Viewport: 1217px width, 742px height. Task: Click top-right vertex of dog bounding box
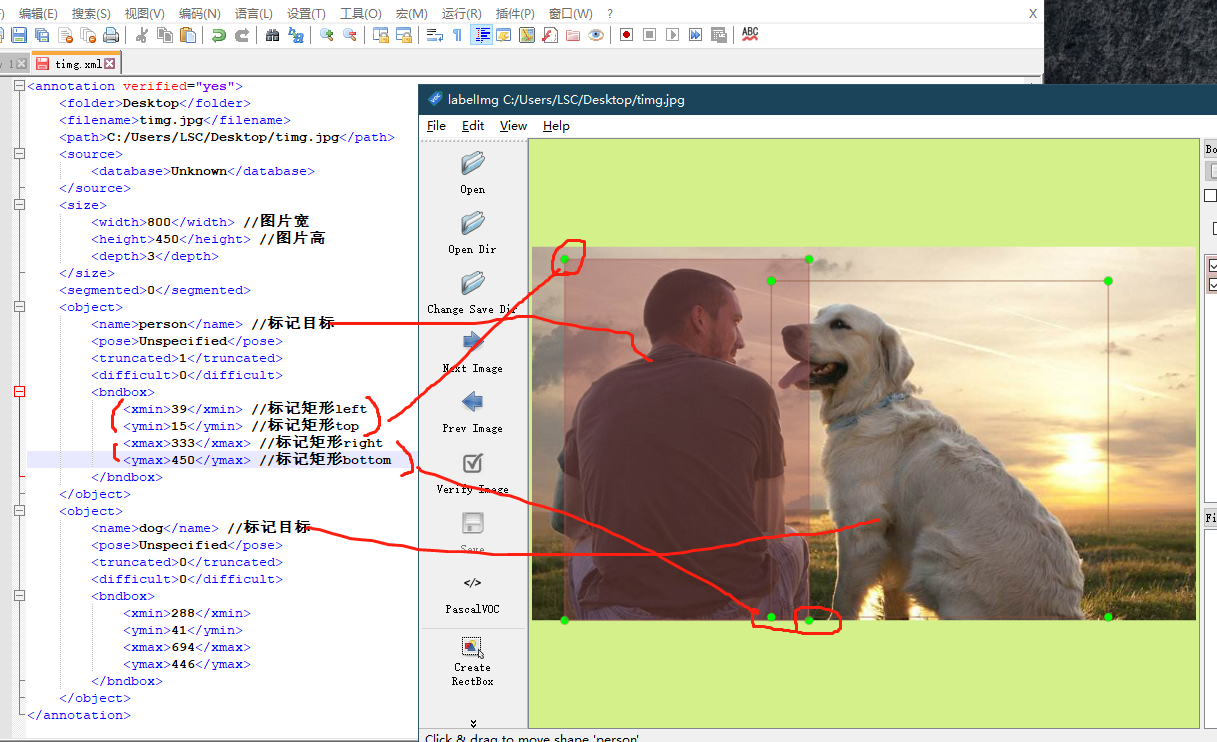[x=1108, y=281]
